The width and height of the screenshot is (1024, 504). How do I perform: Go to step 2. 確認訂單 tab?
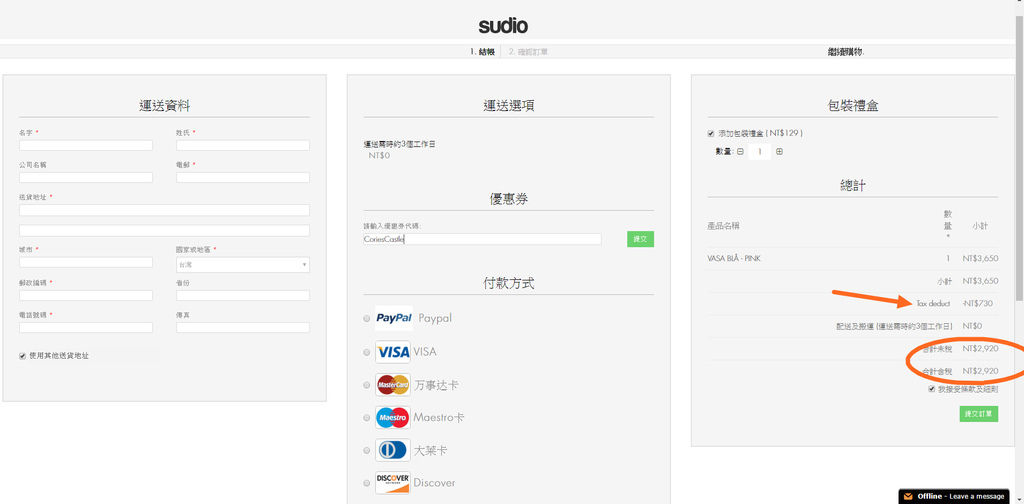[528, 52]
